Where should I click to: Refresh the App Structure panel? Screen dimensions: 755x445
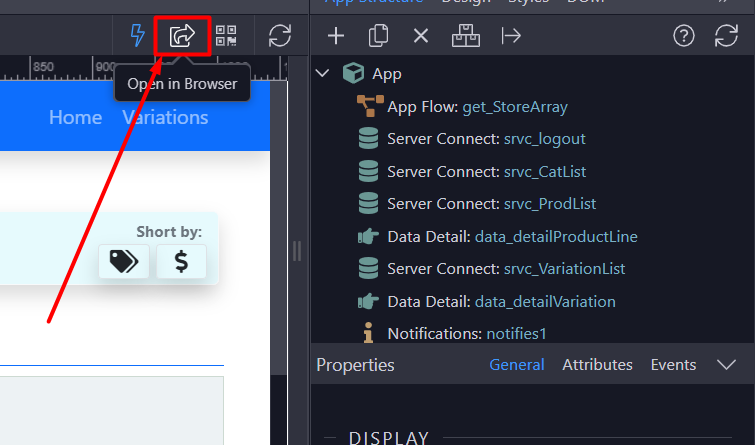click(726, 36)
